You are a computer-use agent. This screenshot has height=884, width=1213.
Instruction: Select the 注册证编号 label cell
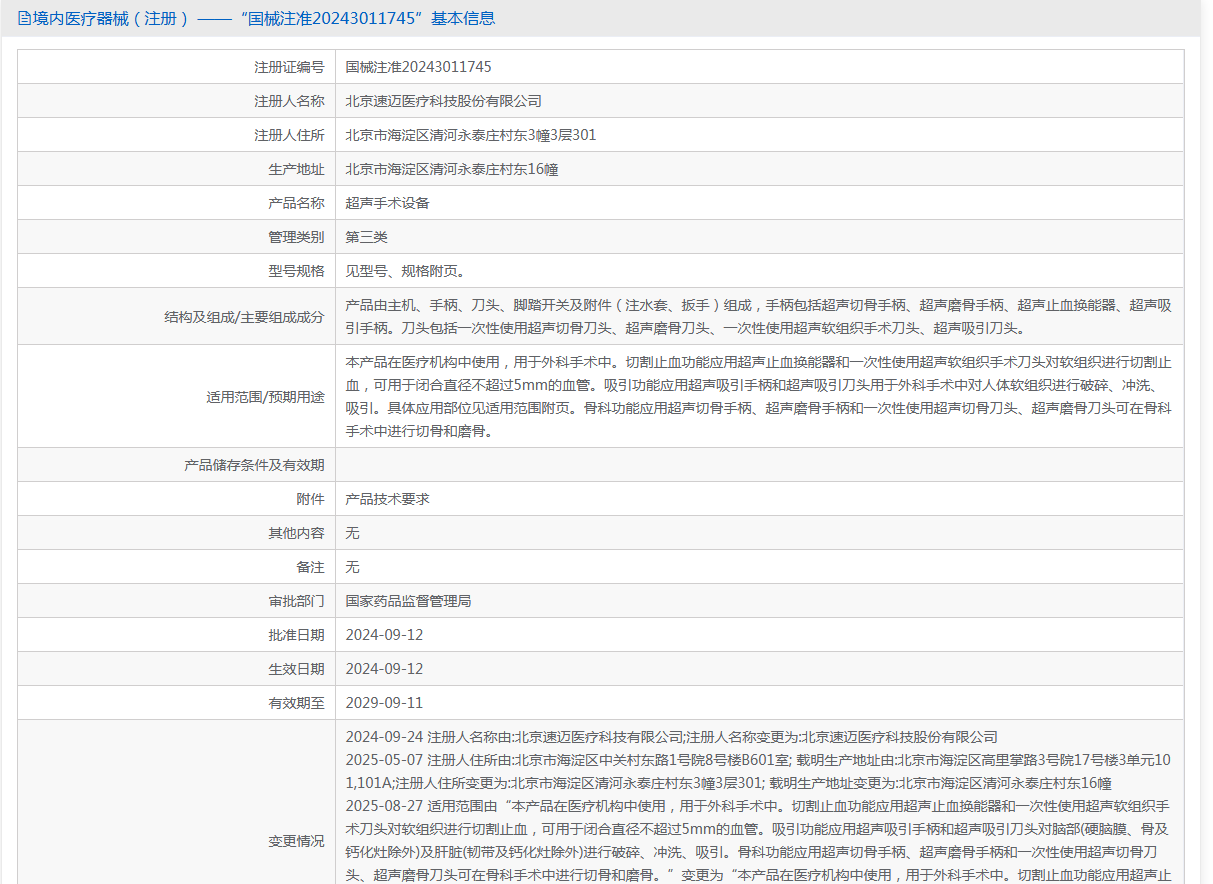[x=176, y=67]
